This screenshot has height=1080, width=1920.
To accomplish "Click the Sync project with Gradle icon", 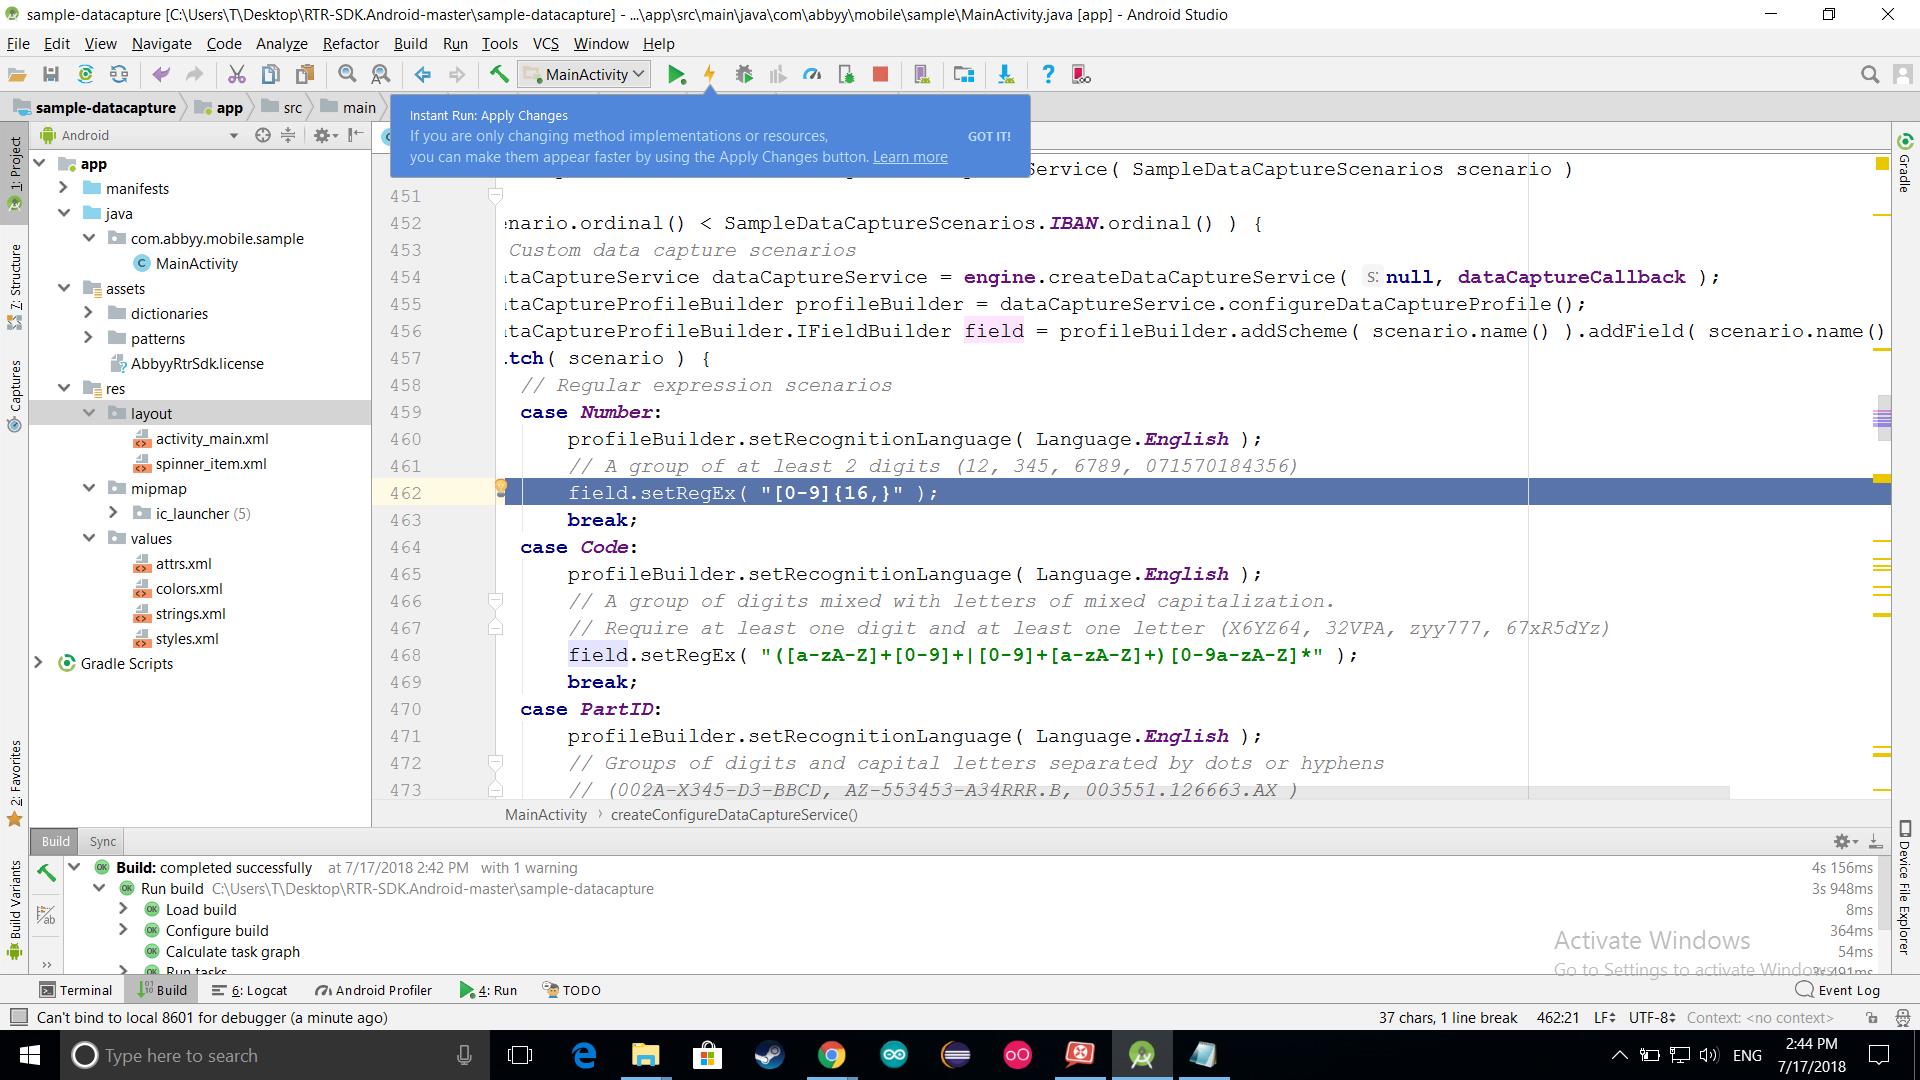I will point(85,75).
